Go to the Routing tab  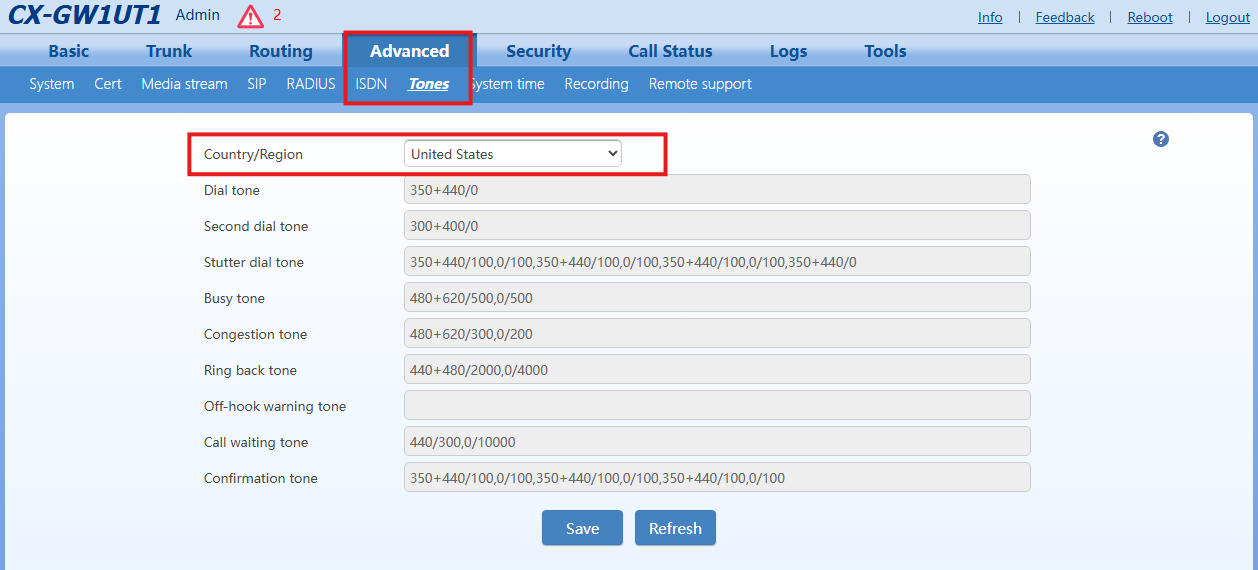pyautogui.click(x=281, y=51)
